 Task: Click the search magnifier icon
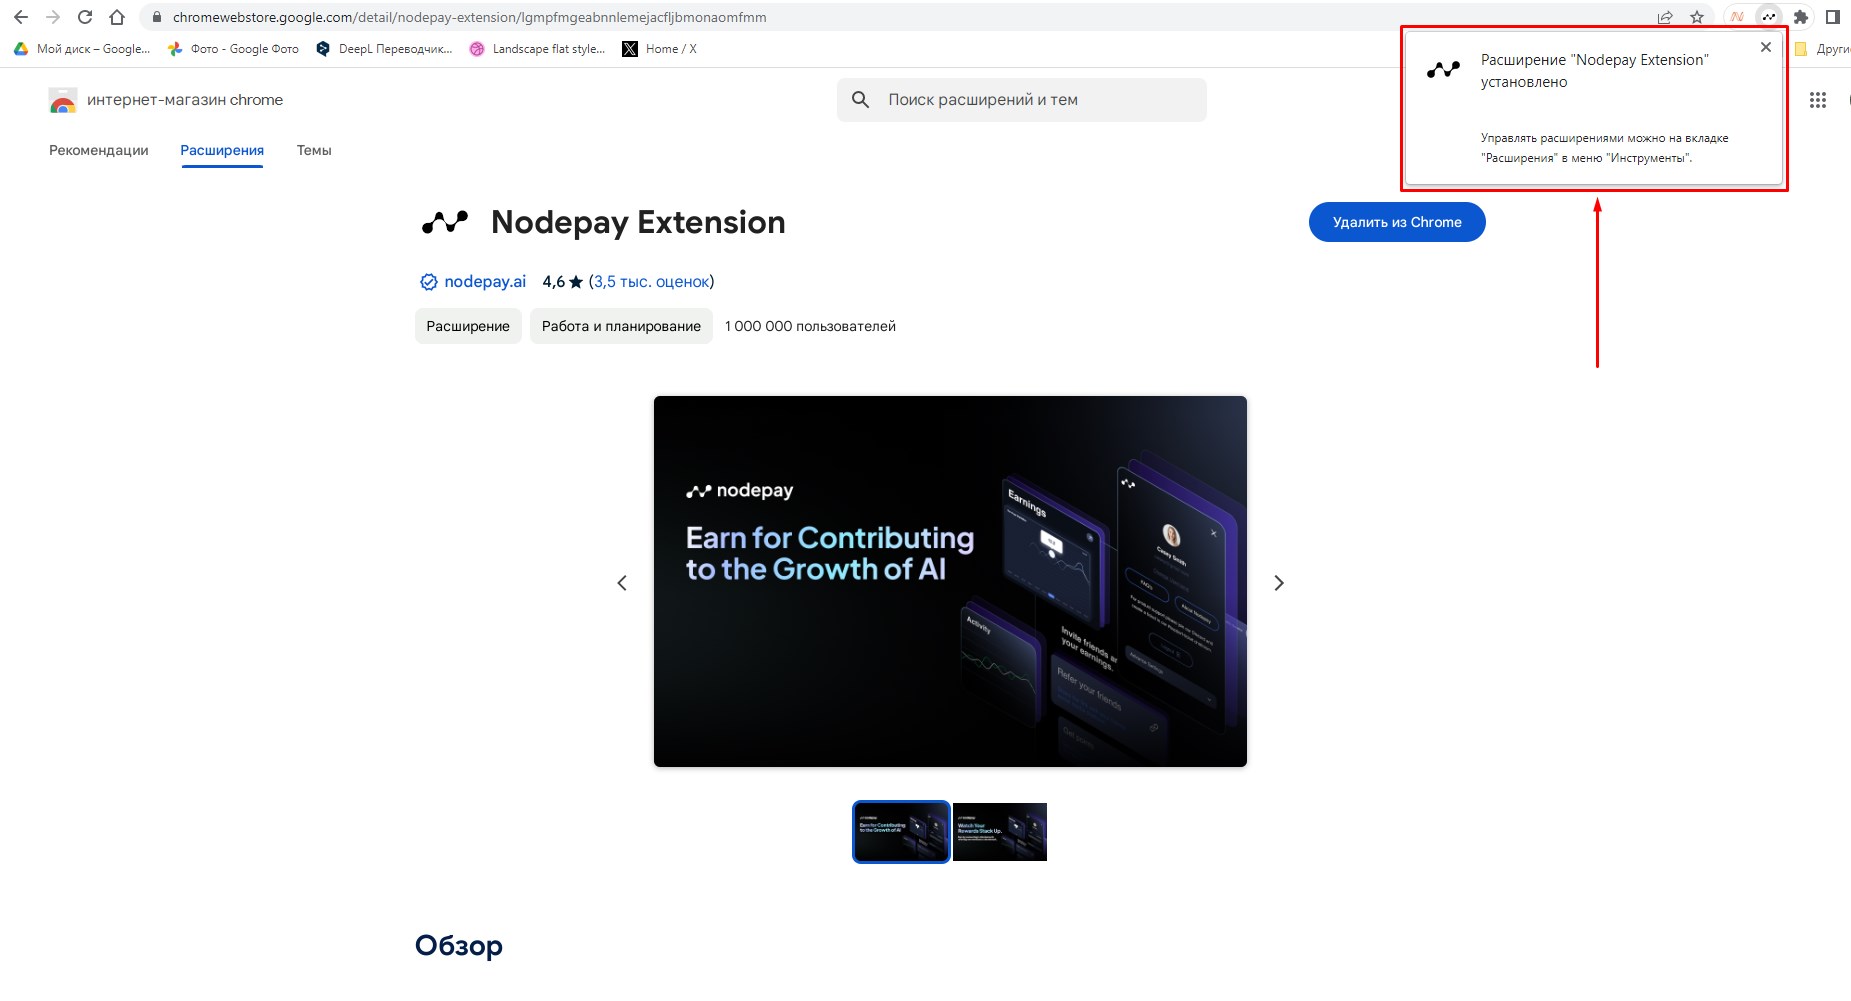[x=860, y=100]
